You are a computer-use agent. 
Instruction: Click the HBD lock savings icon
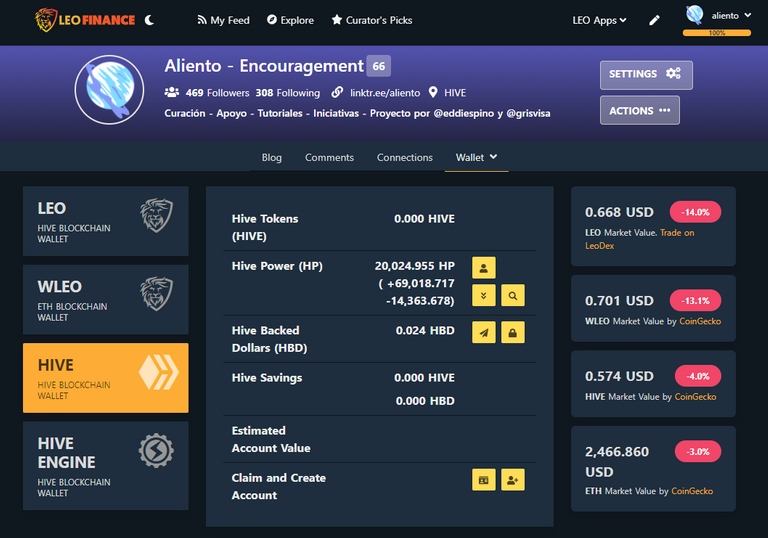(x=513, y=332)
